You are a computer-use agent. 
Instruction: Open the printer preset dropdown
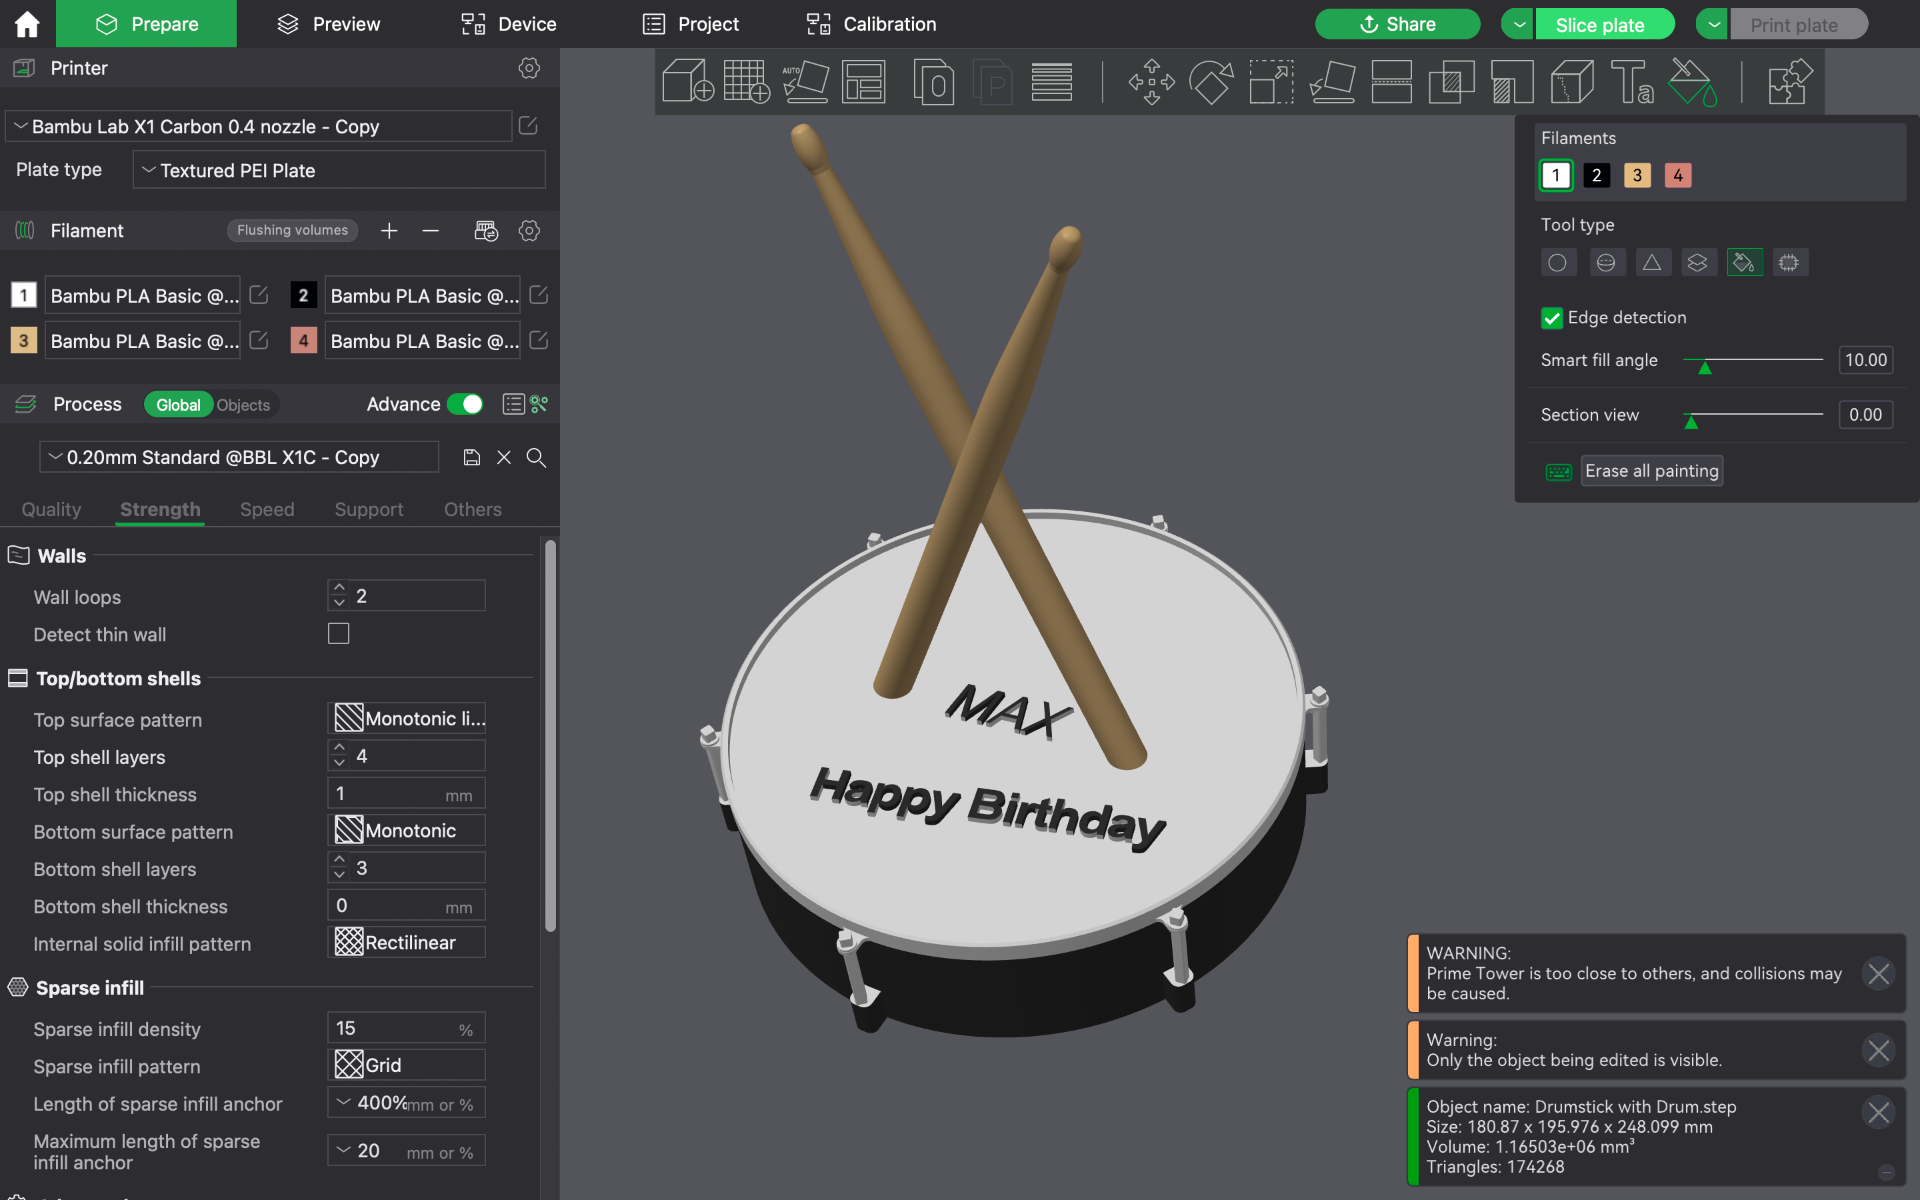coord(260,126)
